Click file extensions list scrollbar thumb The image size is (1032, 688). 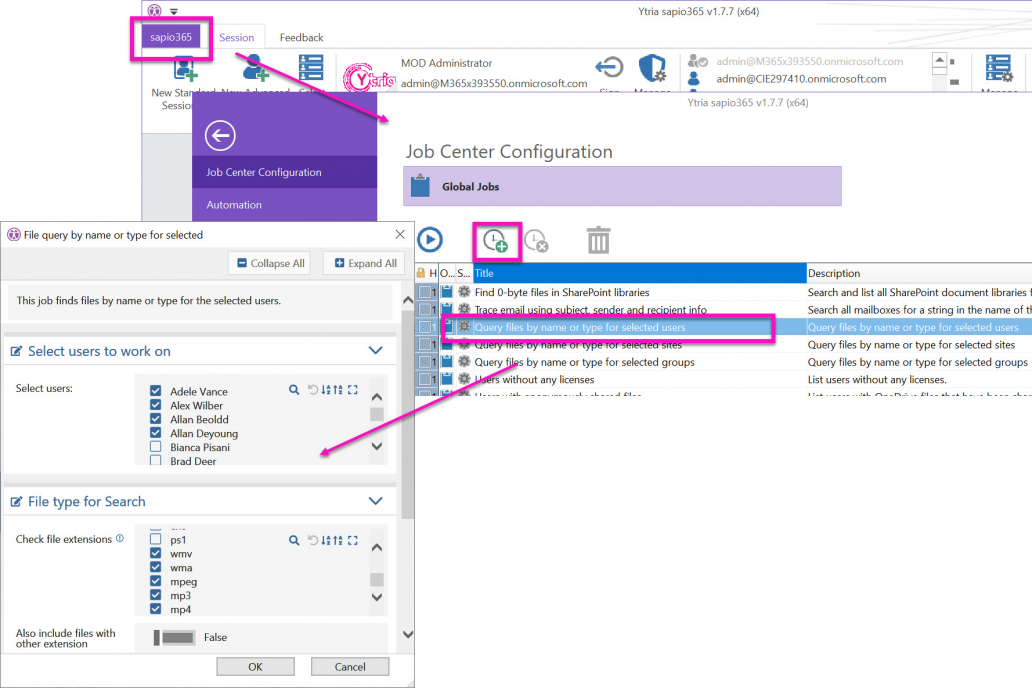click(376, 579)
